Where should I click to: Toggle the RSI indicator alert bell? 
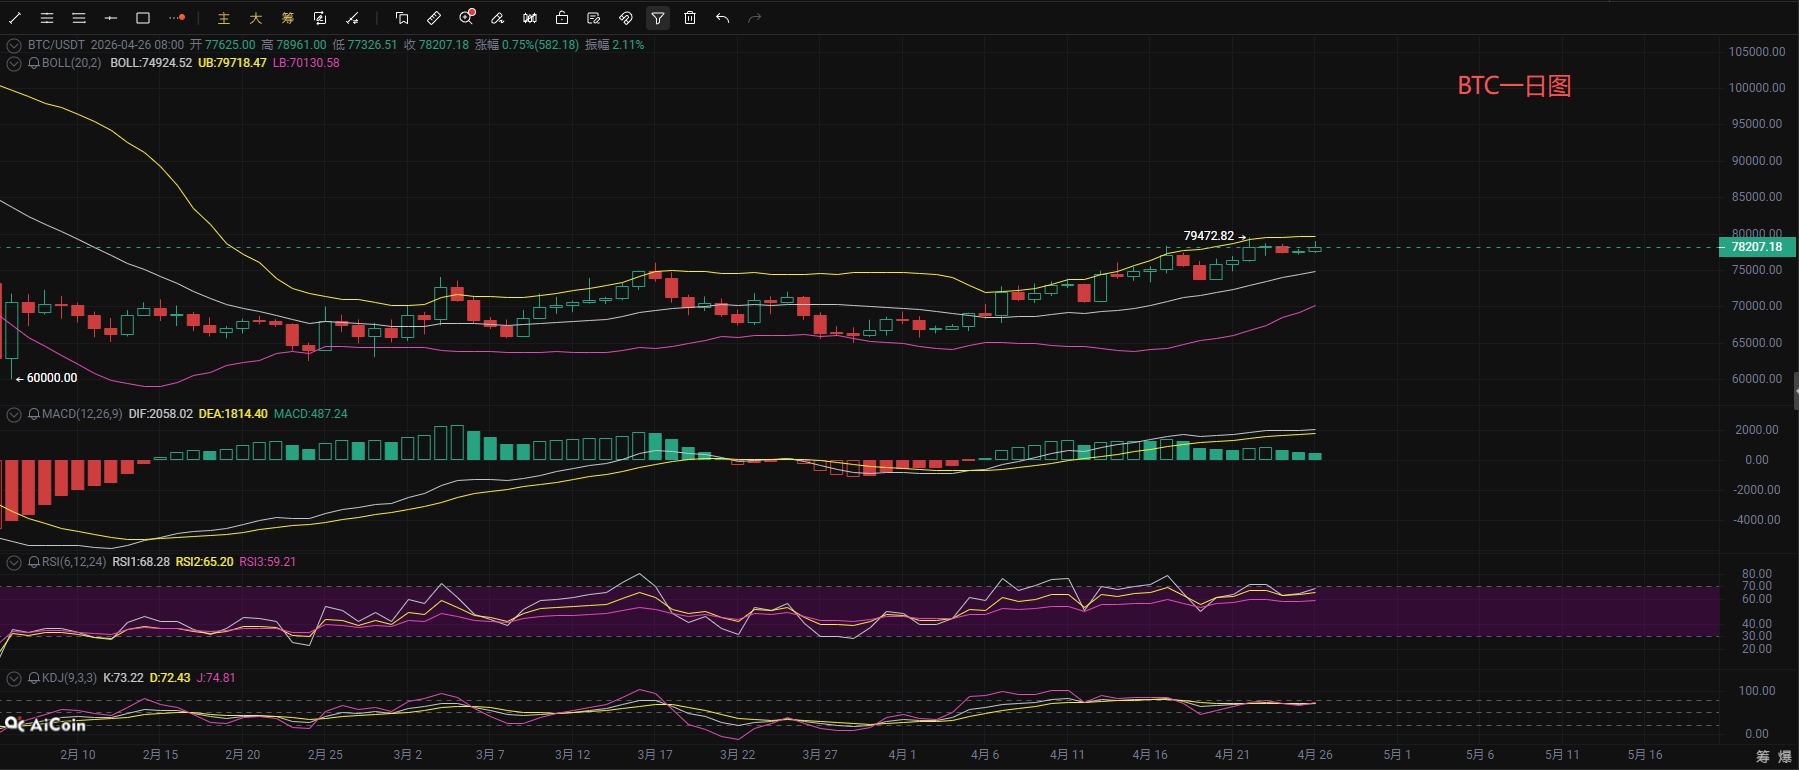[x=34, y=562]
